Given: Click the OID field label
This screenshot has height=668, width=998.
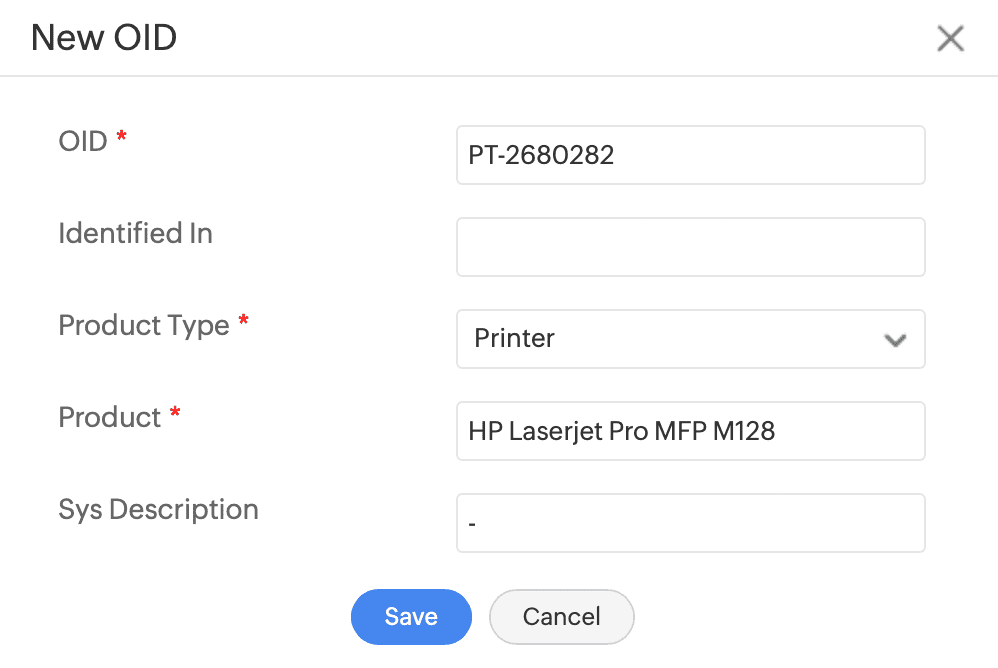Looking at the screenshot, I should (x=83, y=141).
